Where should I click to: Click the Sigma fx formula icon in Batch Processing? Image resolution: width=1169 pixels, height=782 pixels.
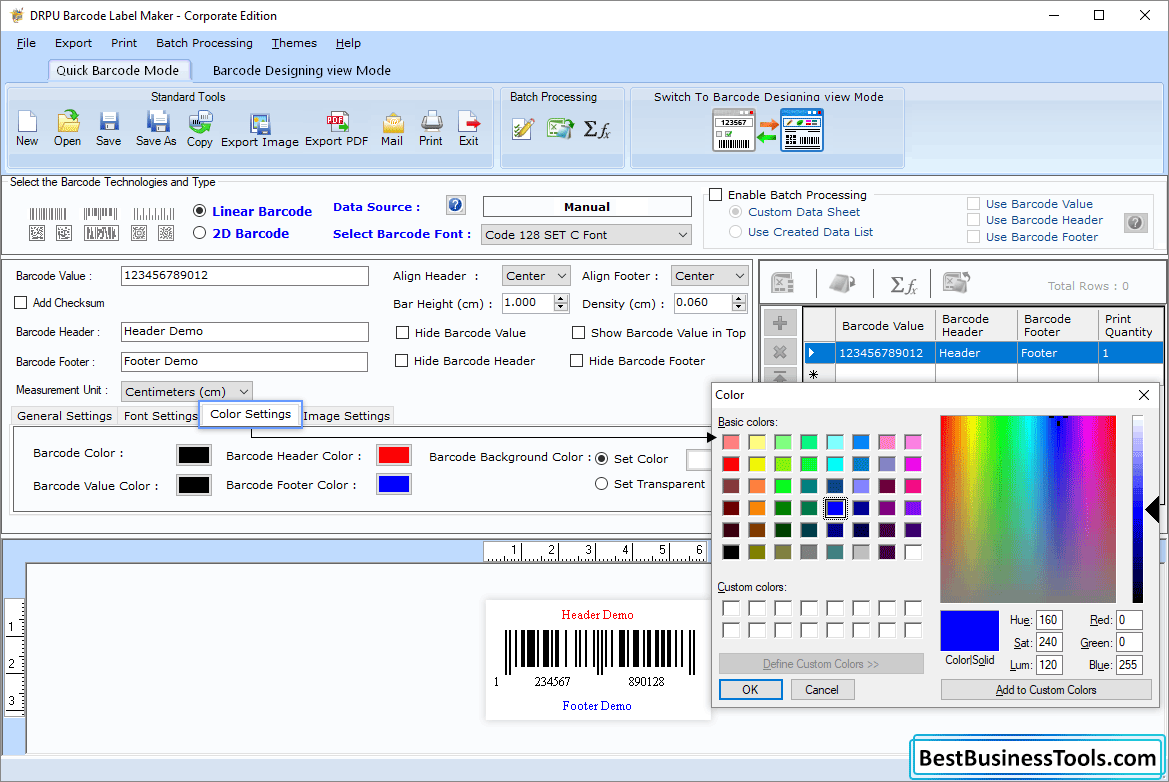(597, 128)
